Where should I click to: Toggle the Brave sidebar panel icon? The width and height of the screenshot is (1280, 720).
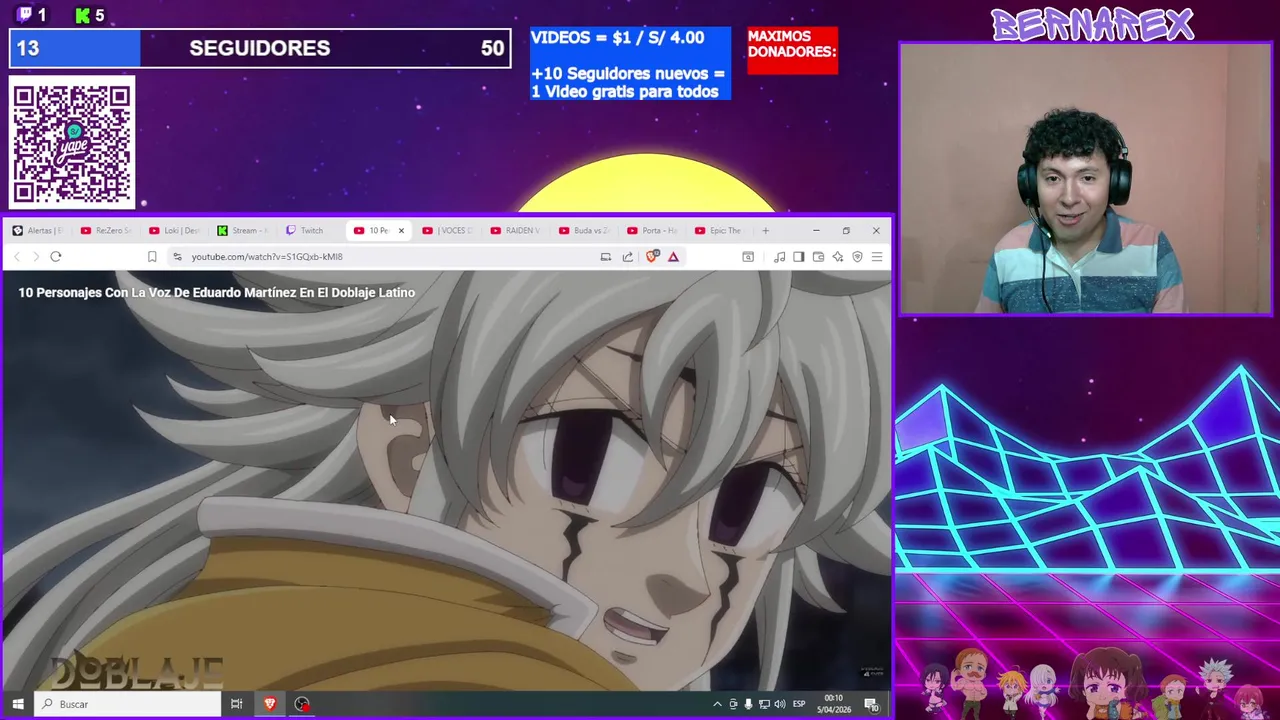tap(798, 257)
